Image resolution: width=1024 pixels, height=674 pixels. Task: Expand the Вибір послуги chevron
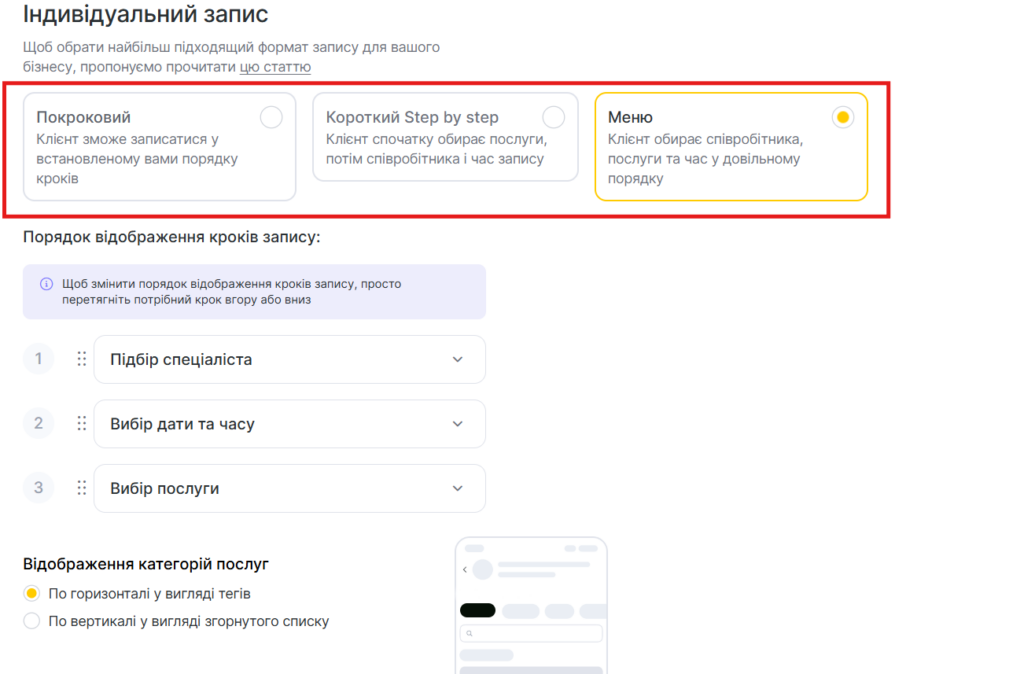pos(458,488)
